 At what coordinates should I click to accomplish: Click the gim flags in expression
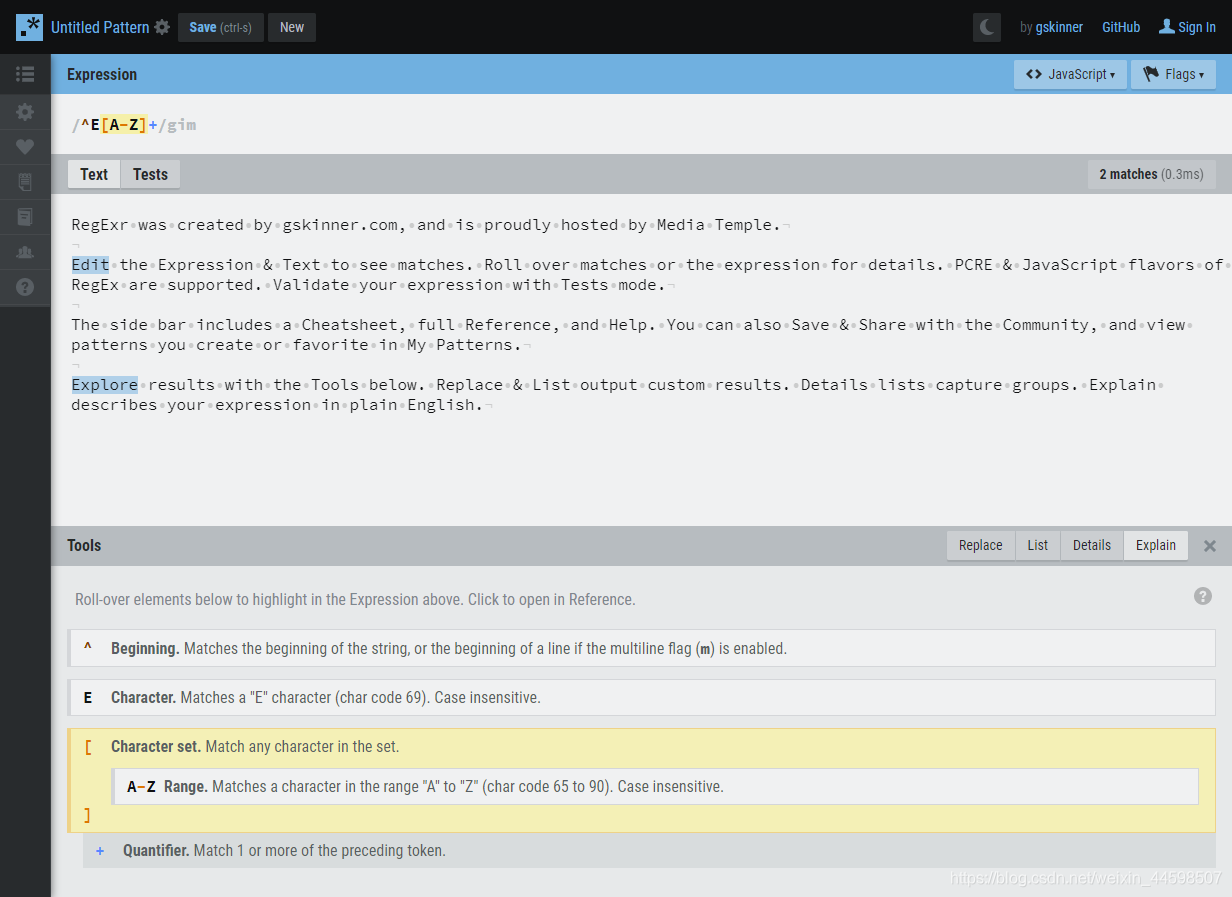(x=181, y=125)
